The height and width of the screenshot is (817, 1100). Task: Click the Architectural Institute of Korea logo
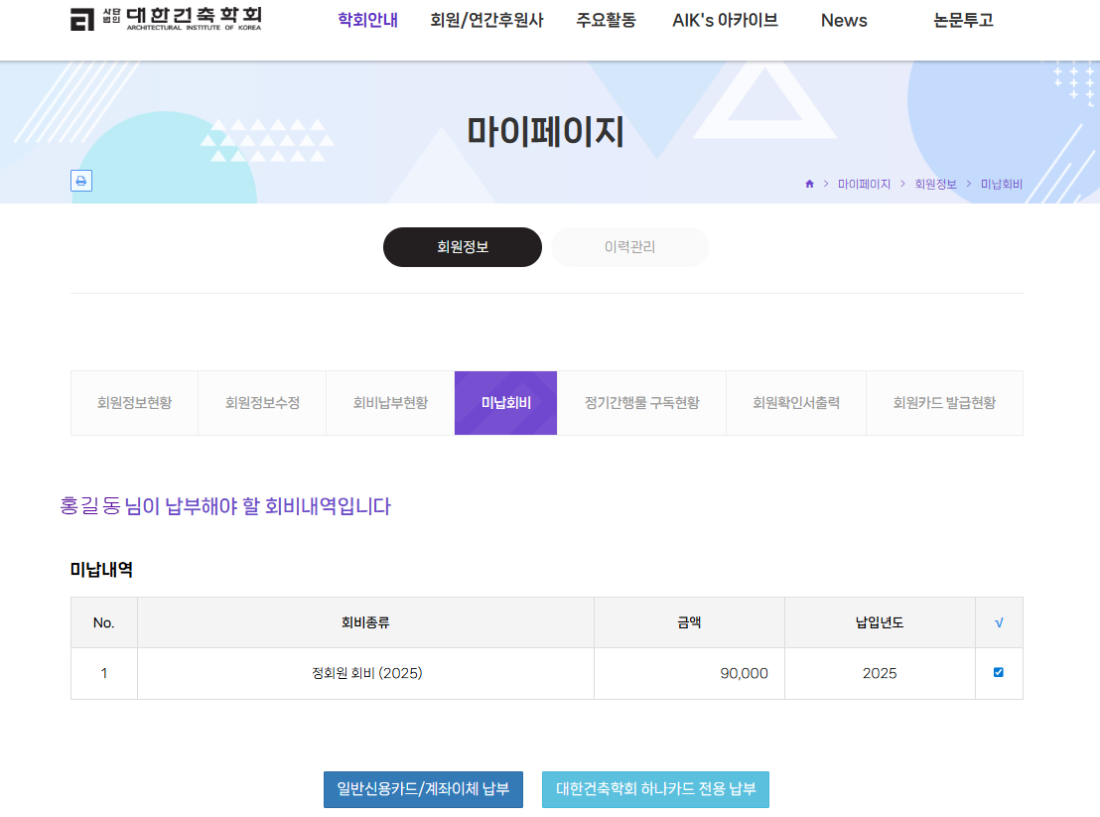(166, 20)
